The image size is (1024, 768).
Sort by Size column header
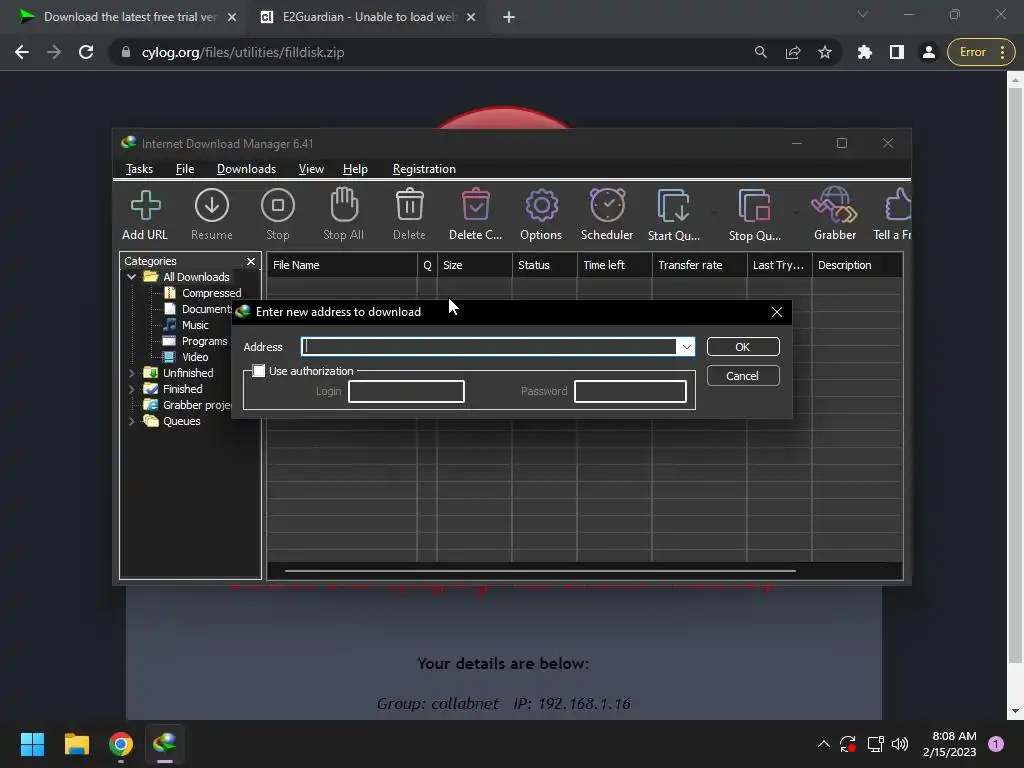tap(474, 265)
